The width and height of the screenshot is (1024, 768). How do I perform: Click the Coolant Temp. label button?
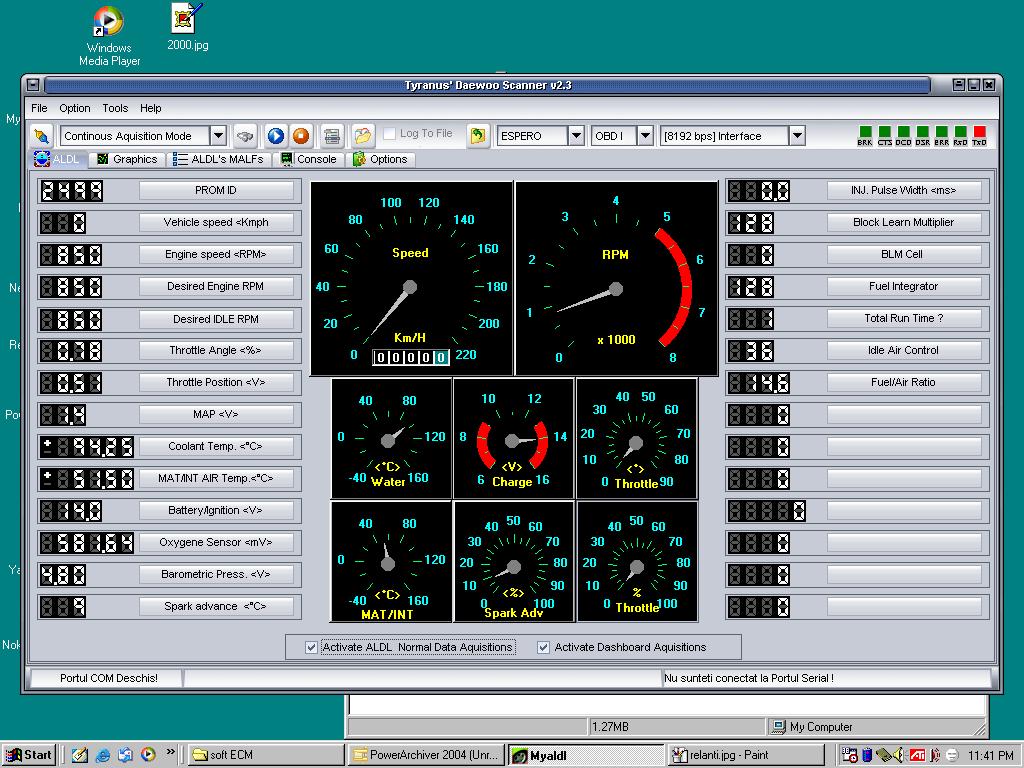click(216, 446)
